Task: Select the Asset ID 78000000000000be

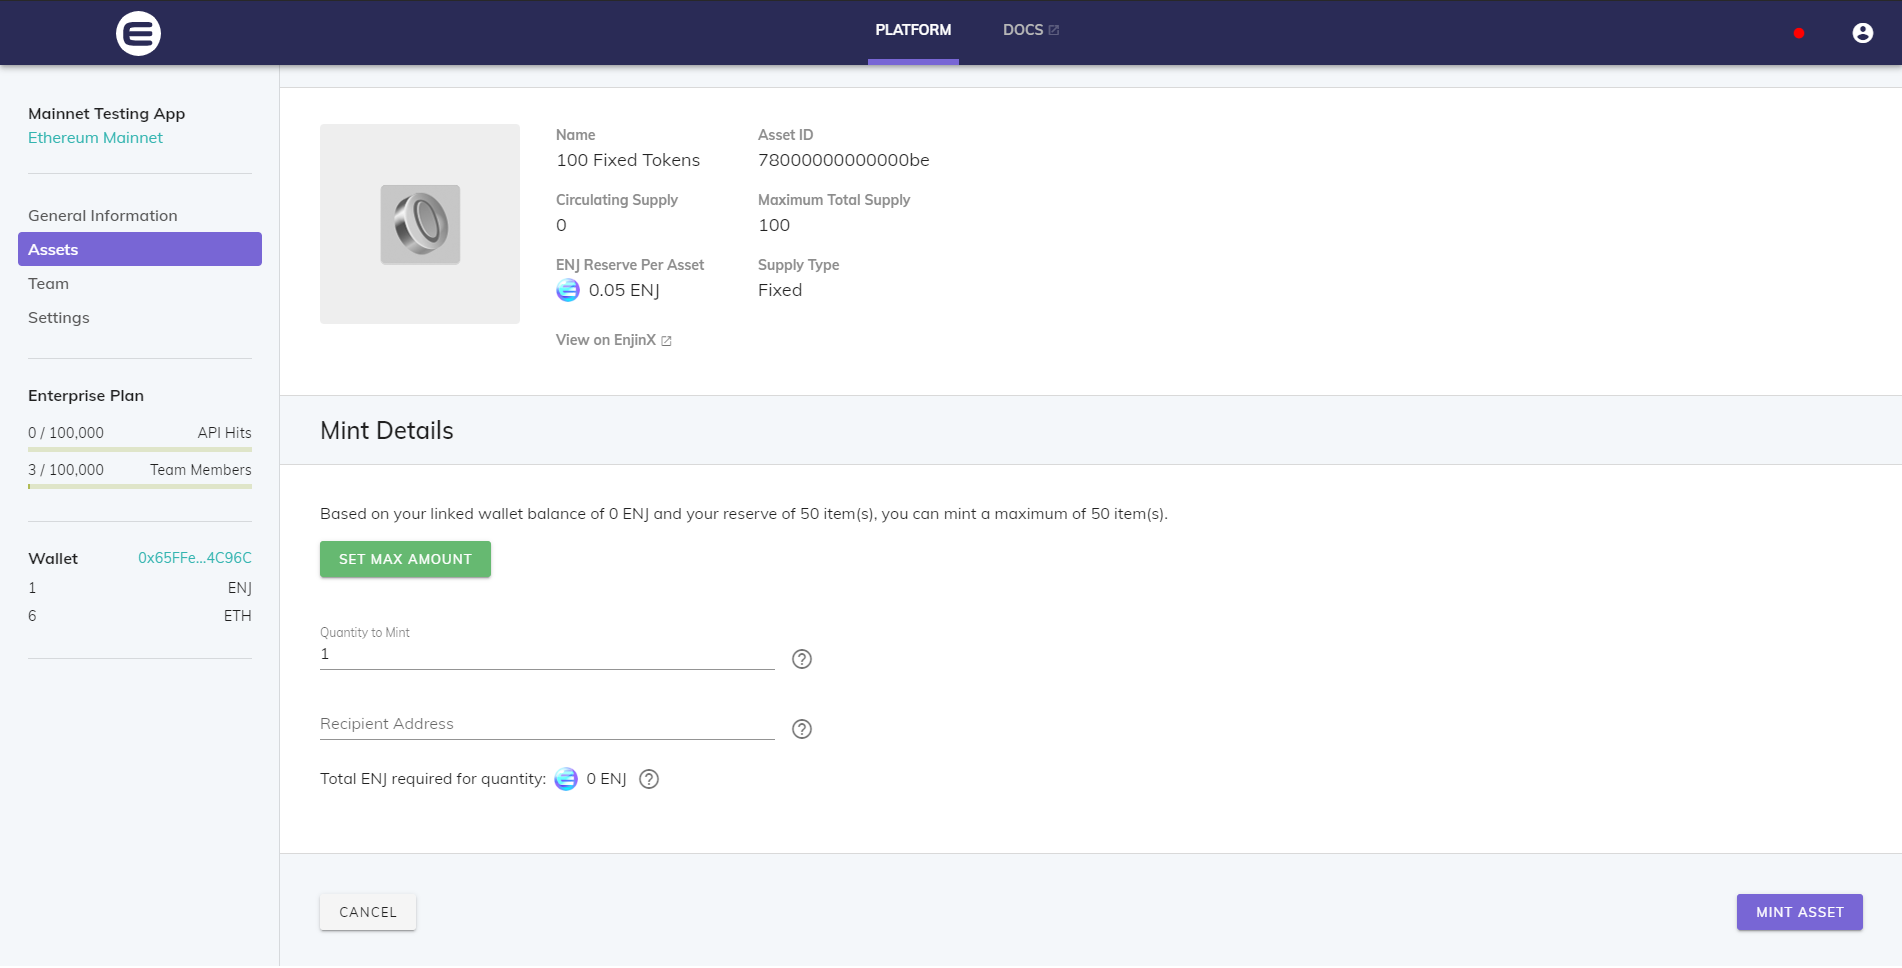Action: [x=844, y=160]
